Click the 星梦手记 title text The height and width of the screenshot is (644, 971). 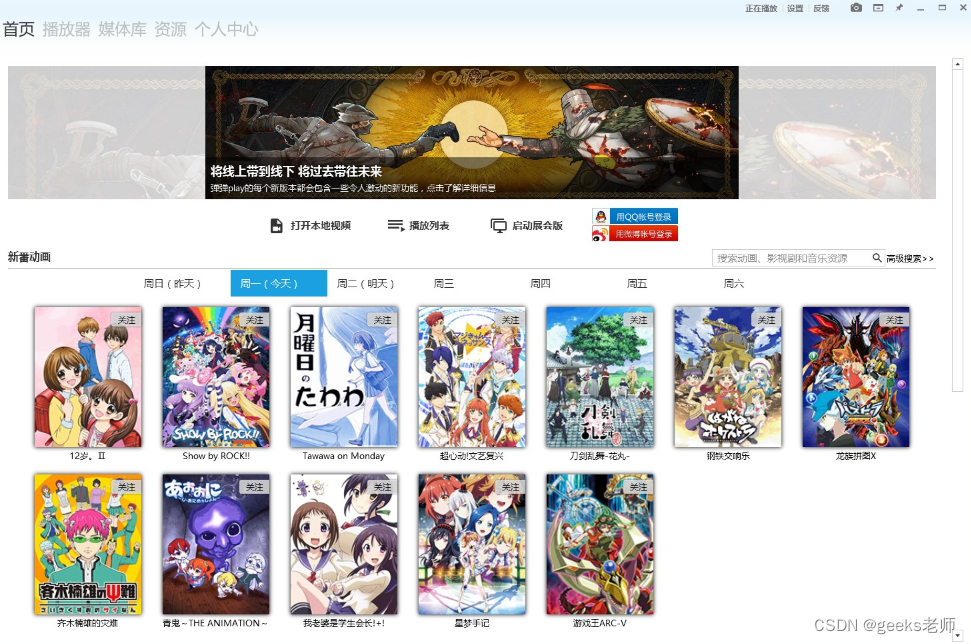pos(472,624)
